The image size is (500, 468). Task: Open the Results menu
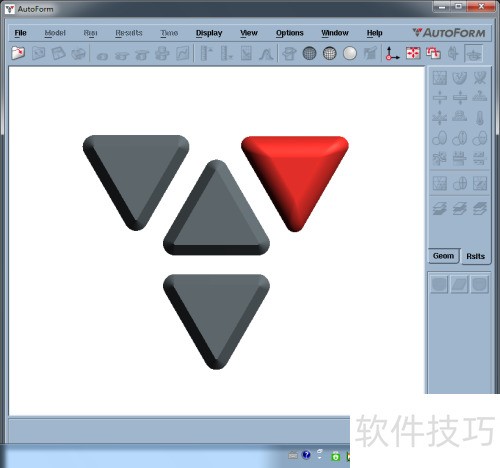click(129, 33)
